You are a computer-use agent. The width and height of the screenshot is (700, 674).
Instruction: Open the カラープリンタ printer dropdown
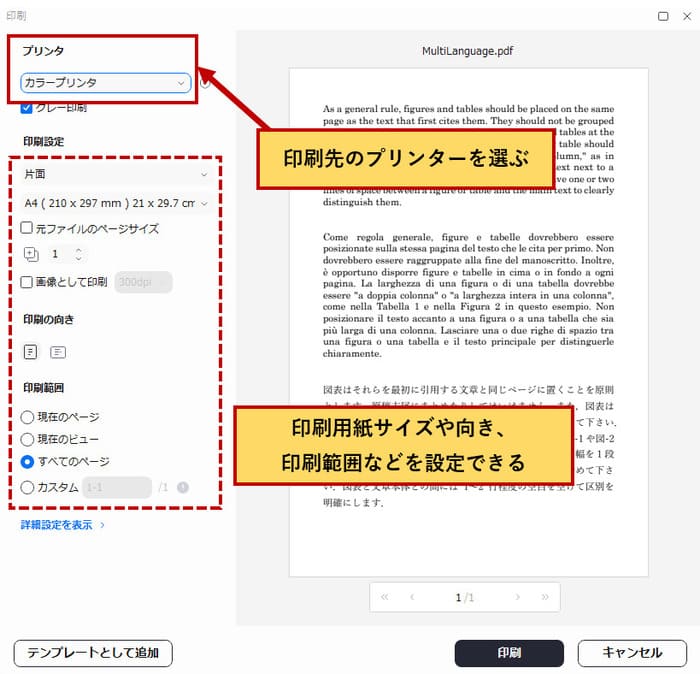(x=106, y=83)
